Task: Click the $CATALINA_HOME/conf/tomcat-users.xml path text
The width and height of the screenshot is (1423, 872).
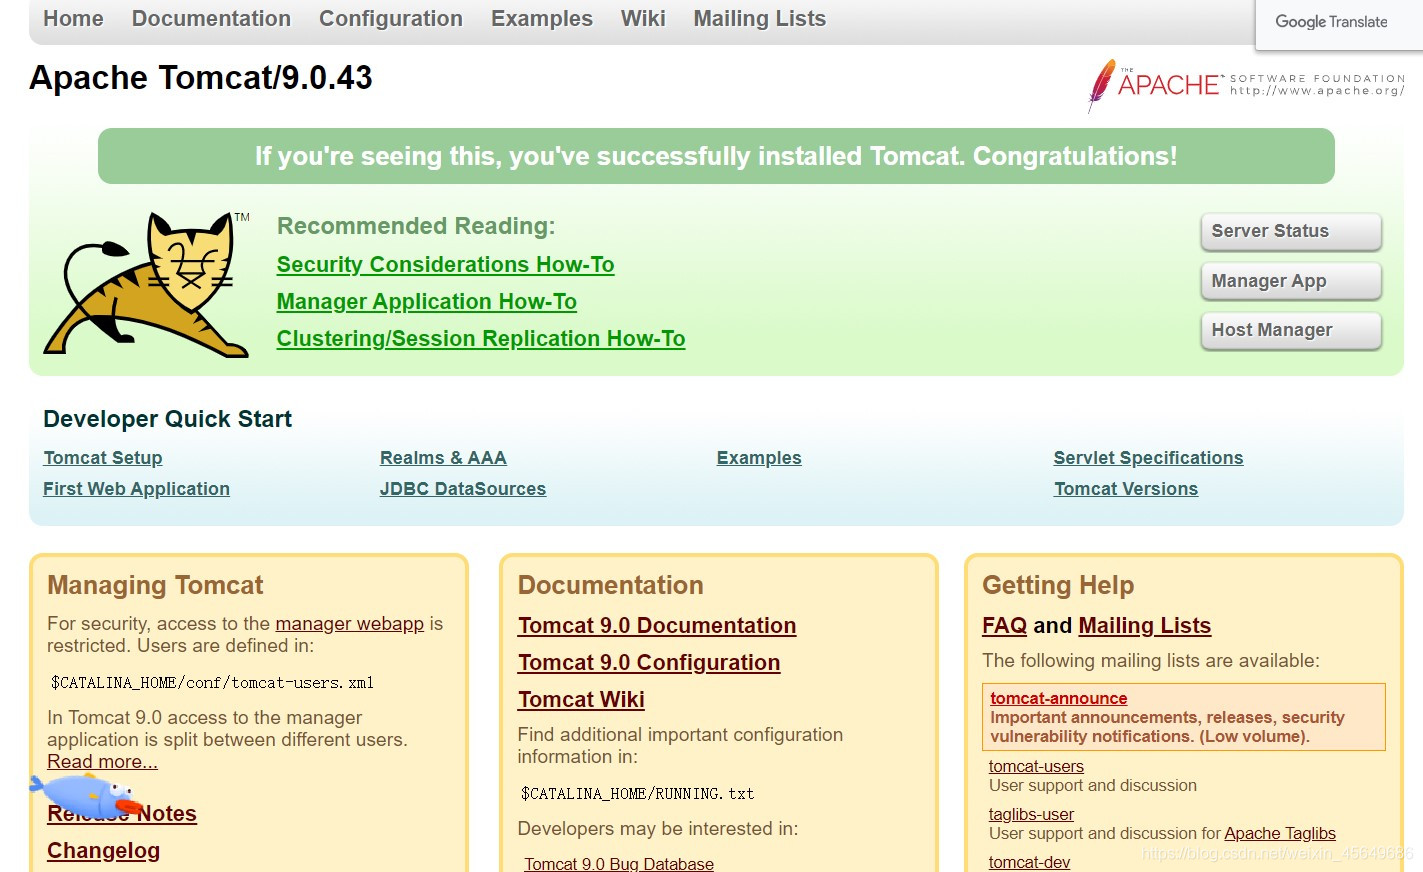Action: tap(212, 683)
